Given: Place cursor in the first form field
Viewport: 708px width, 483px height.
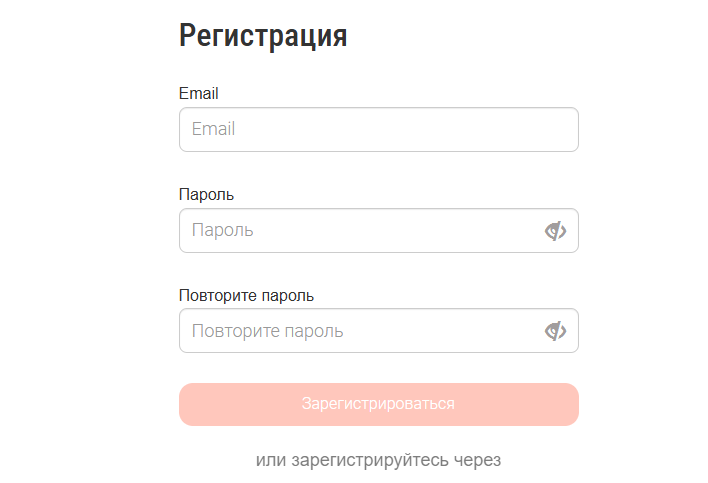Looking at the screenshot, I should [378, 130].
